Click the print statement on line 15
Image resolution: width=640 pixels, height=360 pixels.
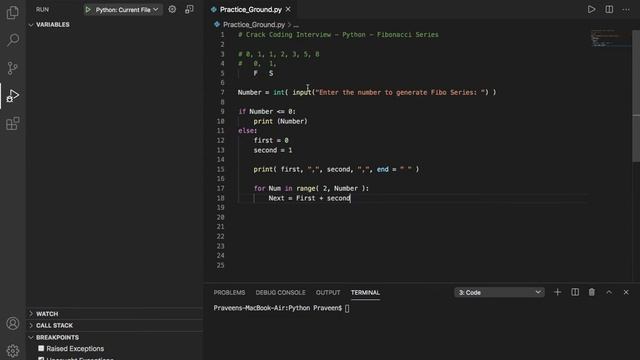336,169
